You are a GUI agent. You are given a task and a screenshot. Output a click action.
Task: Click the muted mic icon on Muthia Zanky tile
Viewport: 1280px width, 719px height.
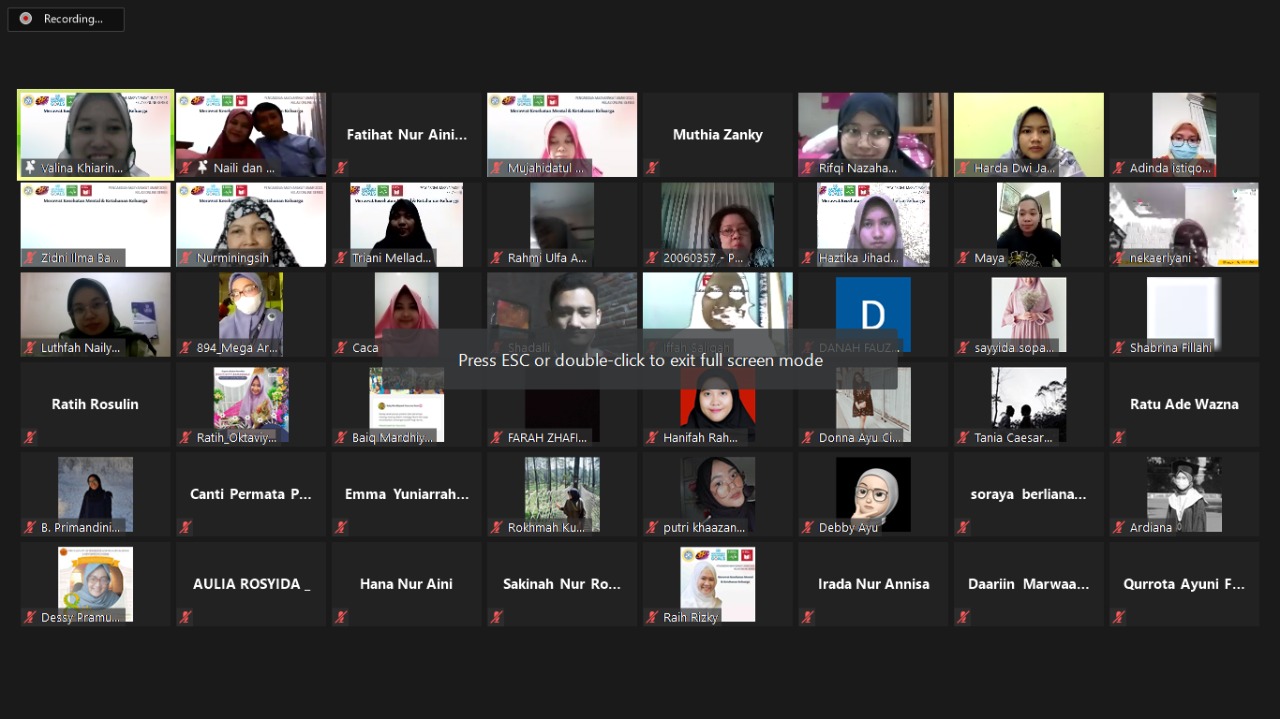point(652,168)
